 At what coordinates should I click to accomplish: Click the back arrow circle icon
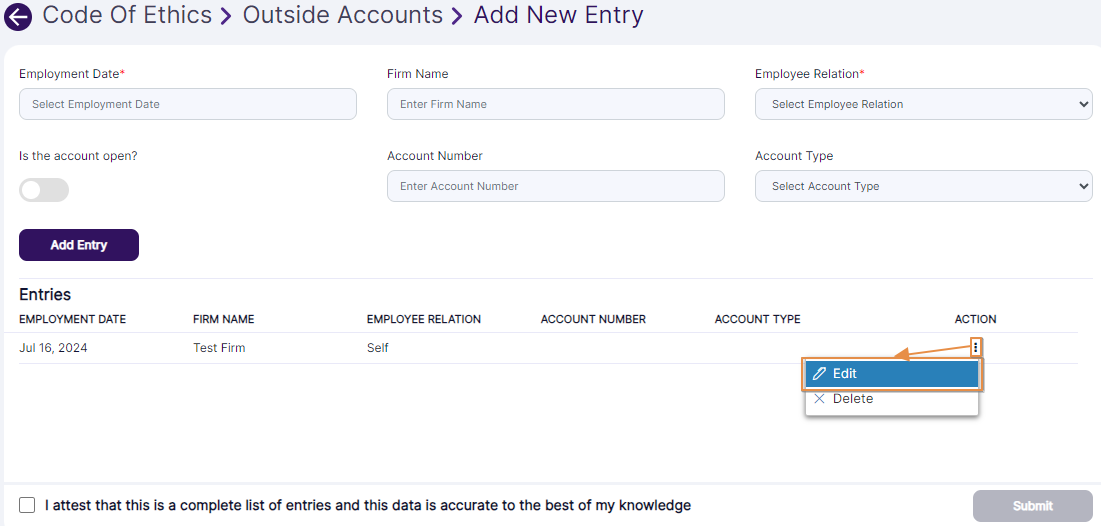18,17
